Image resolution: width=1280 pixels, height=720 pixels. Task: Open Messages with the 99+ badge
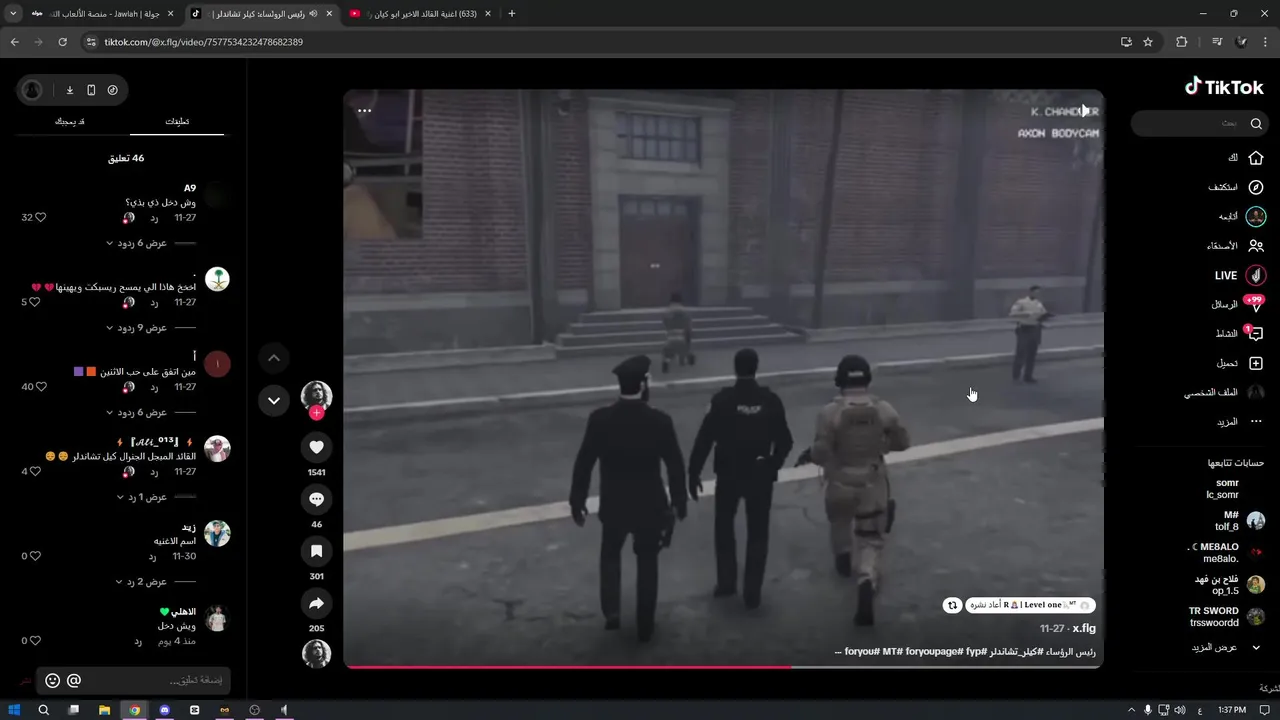point(1256,304)
